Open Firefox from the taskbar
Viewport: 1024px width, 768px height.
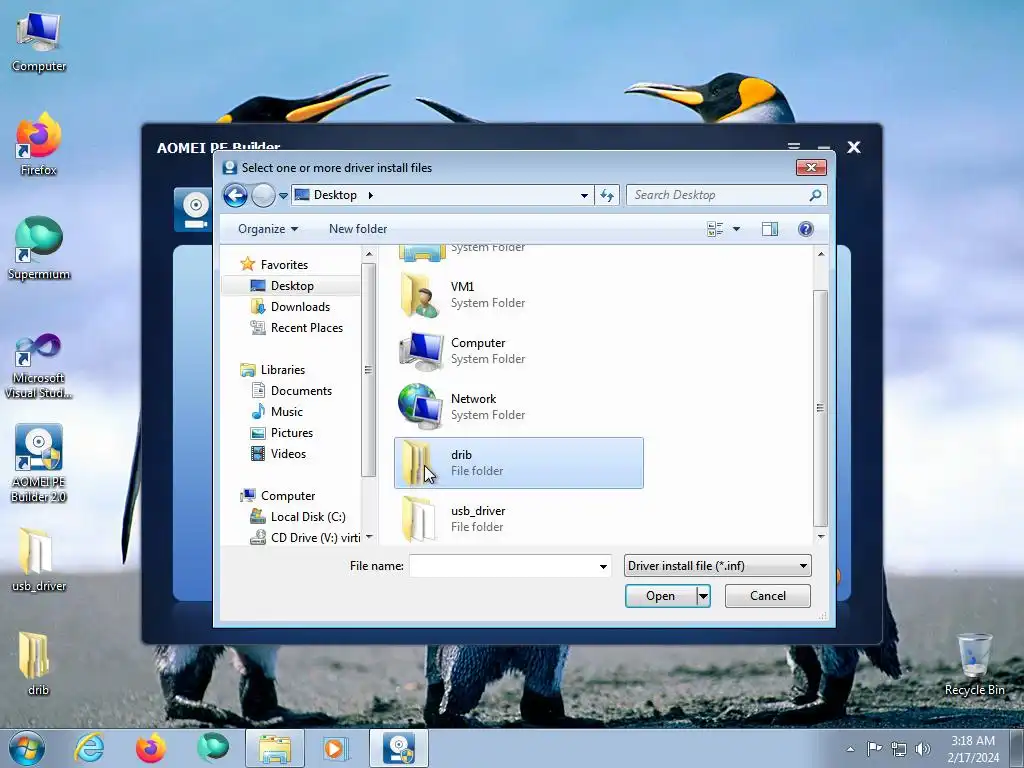tap(150, 748)
